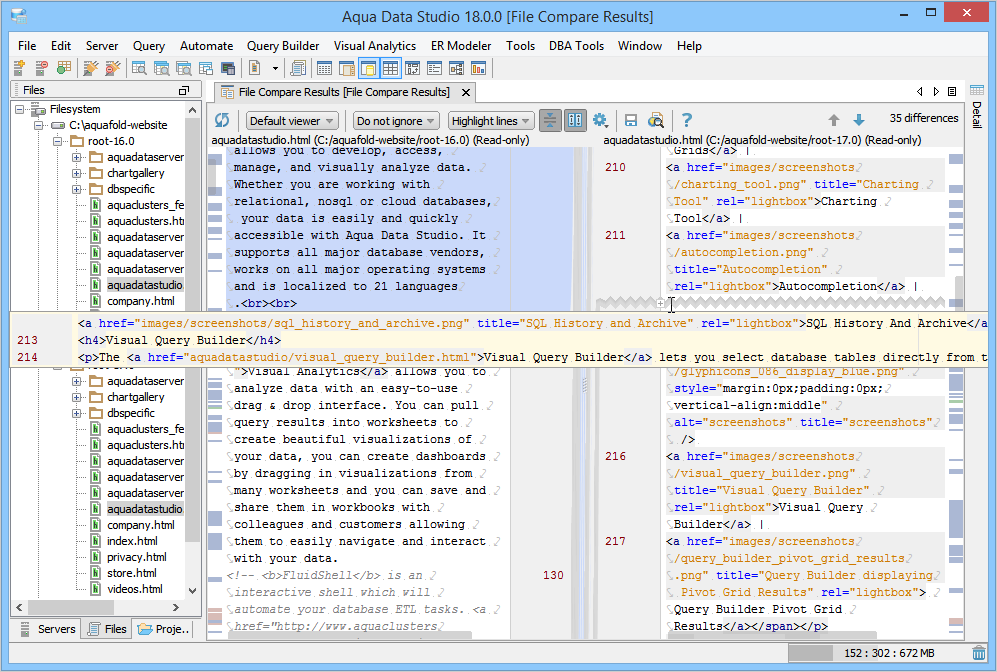Select company.html under root-16.0
This screenshot has width=997, height=672.
(141, 301)
